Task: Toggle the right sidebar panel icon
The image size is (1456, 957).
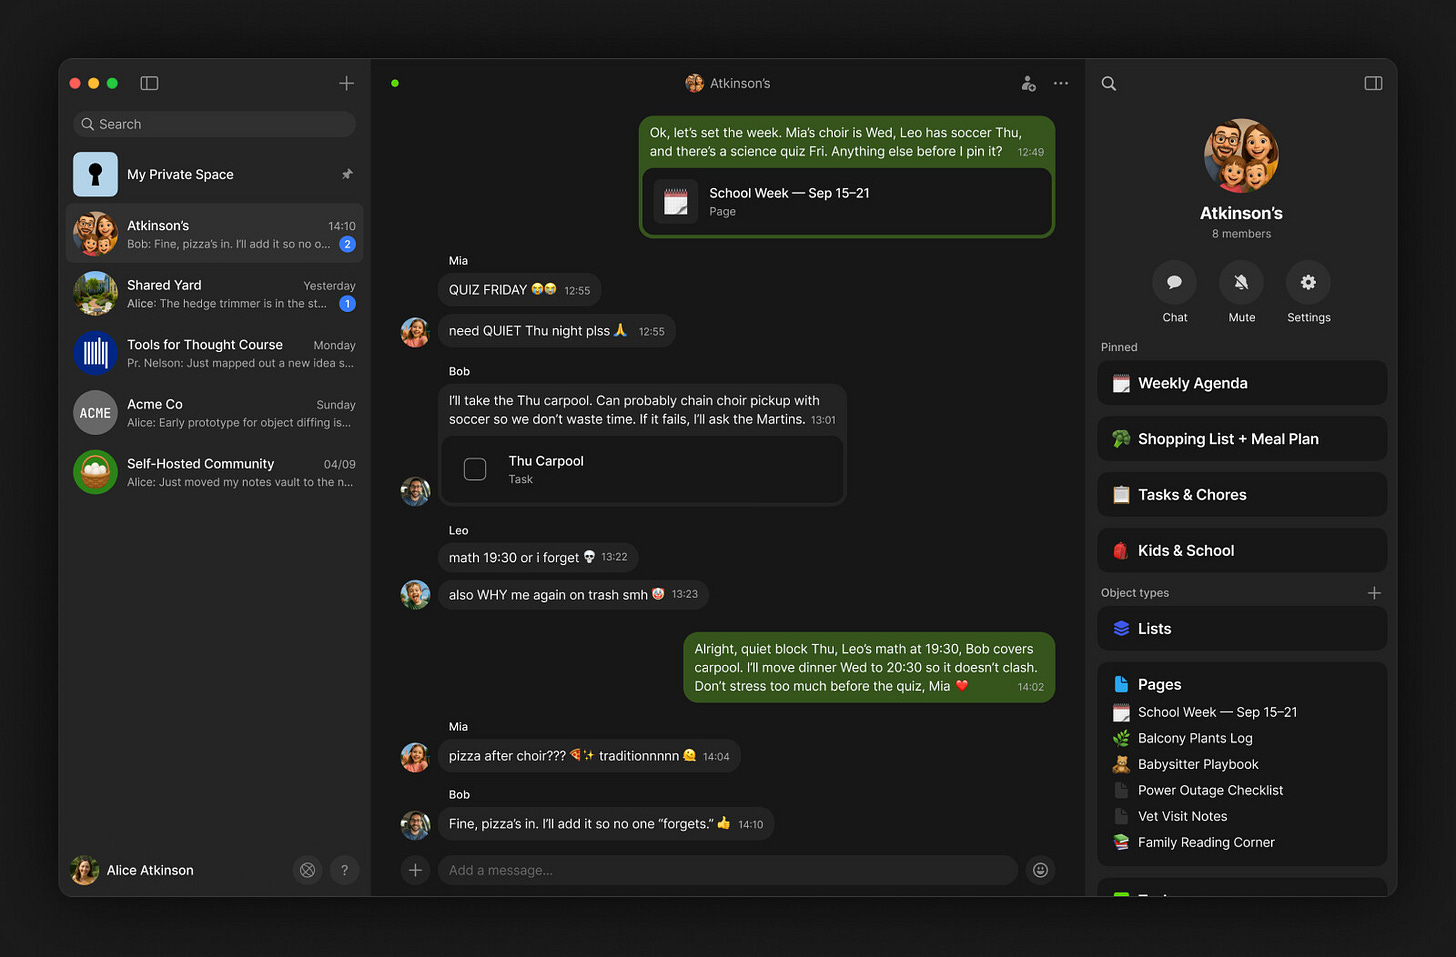Action: [x=1373, y=83]
